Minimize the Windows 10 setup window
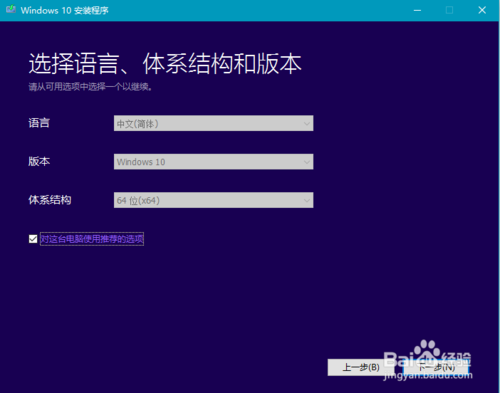 417,10
